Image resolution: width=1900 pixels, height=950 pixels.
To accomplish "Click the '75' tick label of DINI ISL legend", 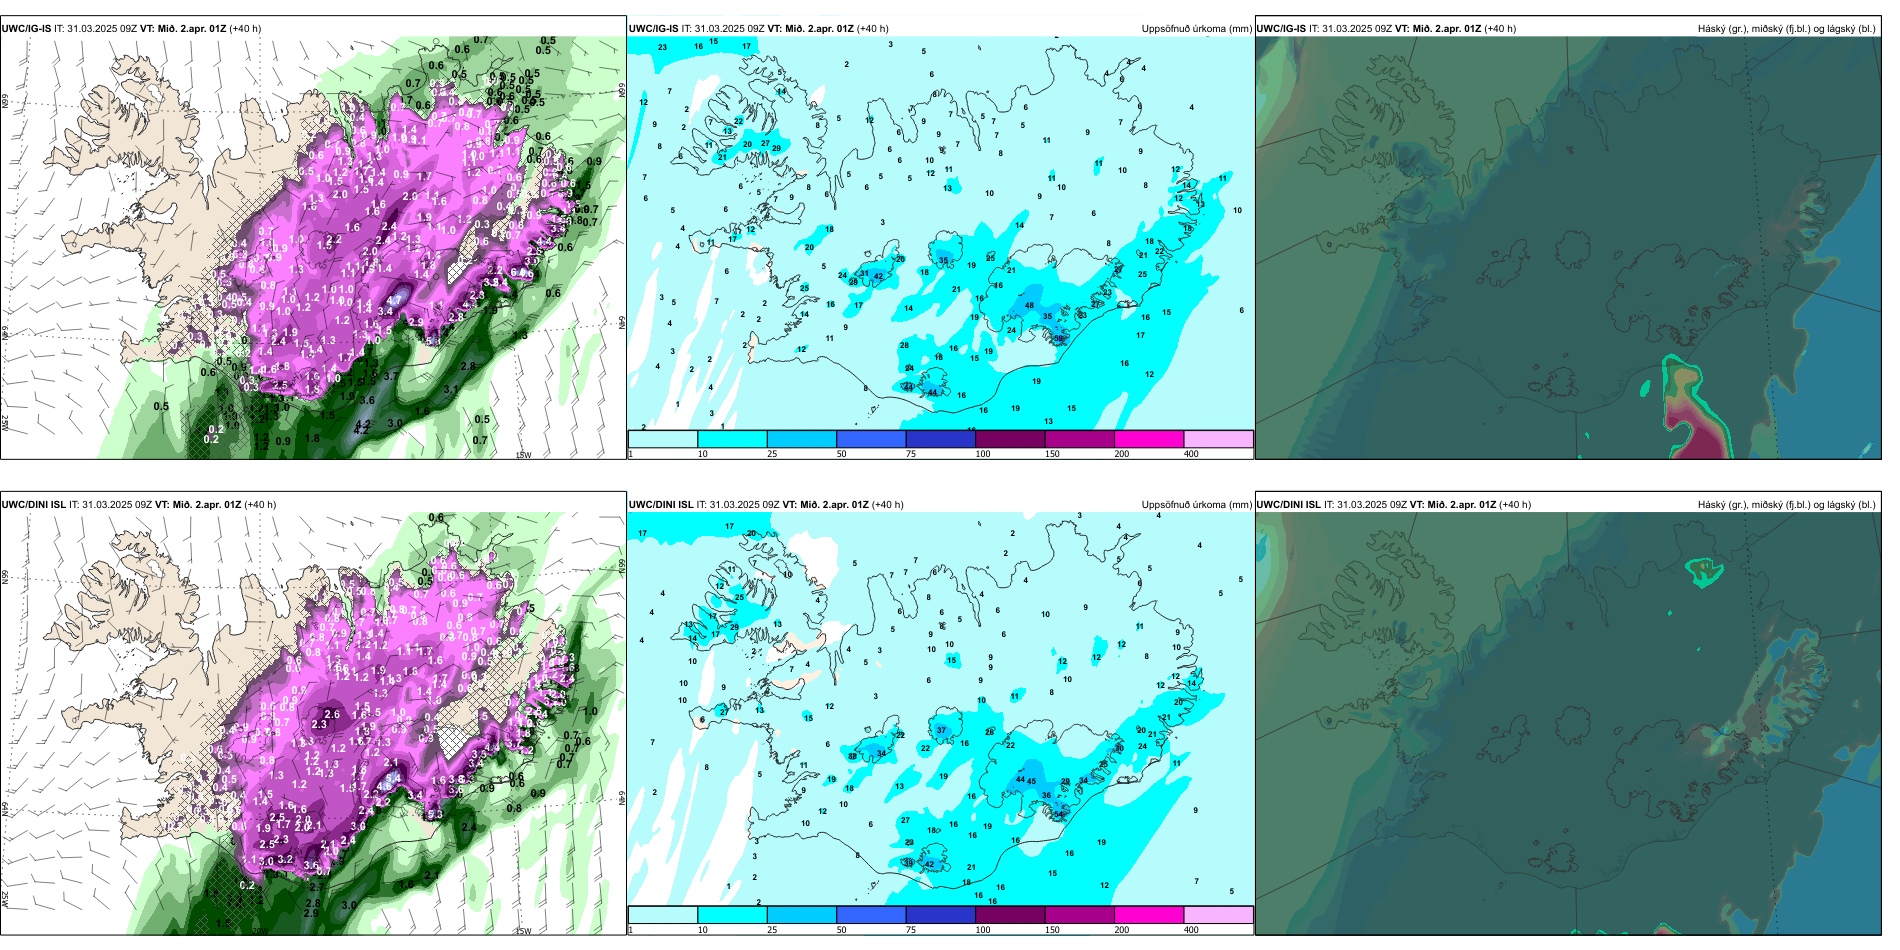I will tap(911, 930).
